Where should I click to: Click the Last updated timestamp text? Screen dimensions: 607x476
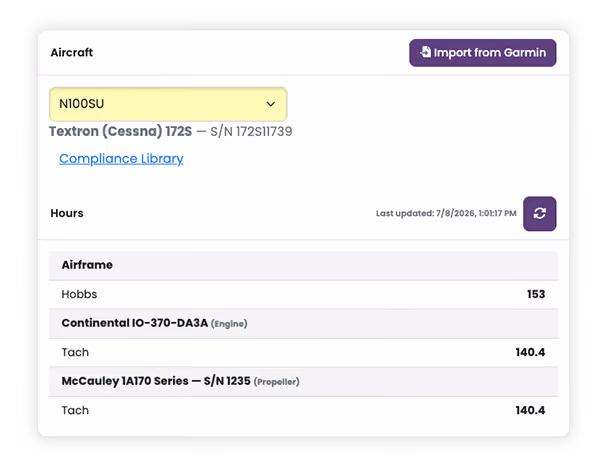point(446,214)
